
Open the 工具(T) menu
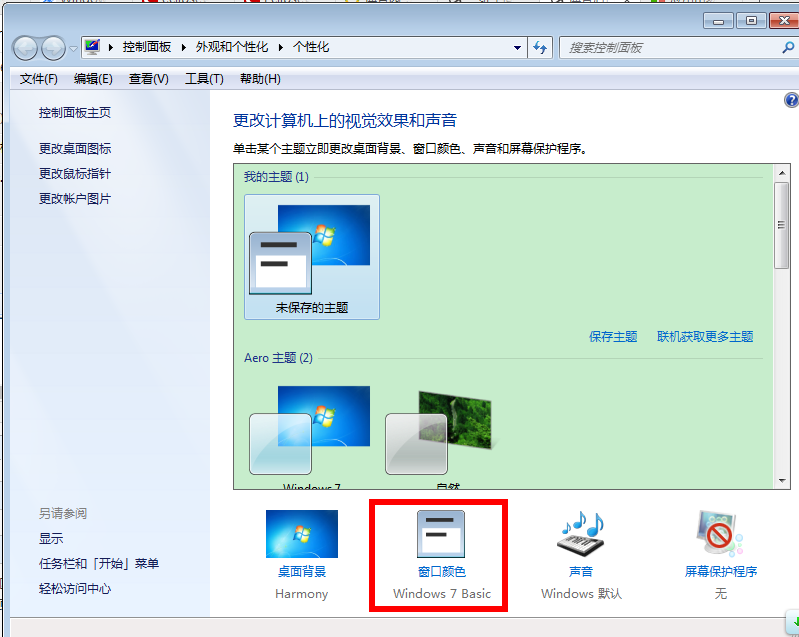click(204, 79)
